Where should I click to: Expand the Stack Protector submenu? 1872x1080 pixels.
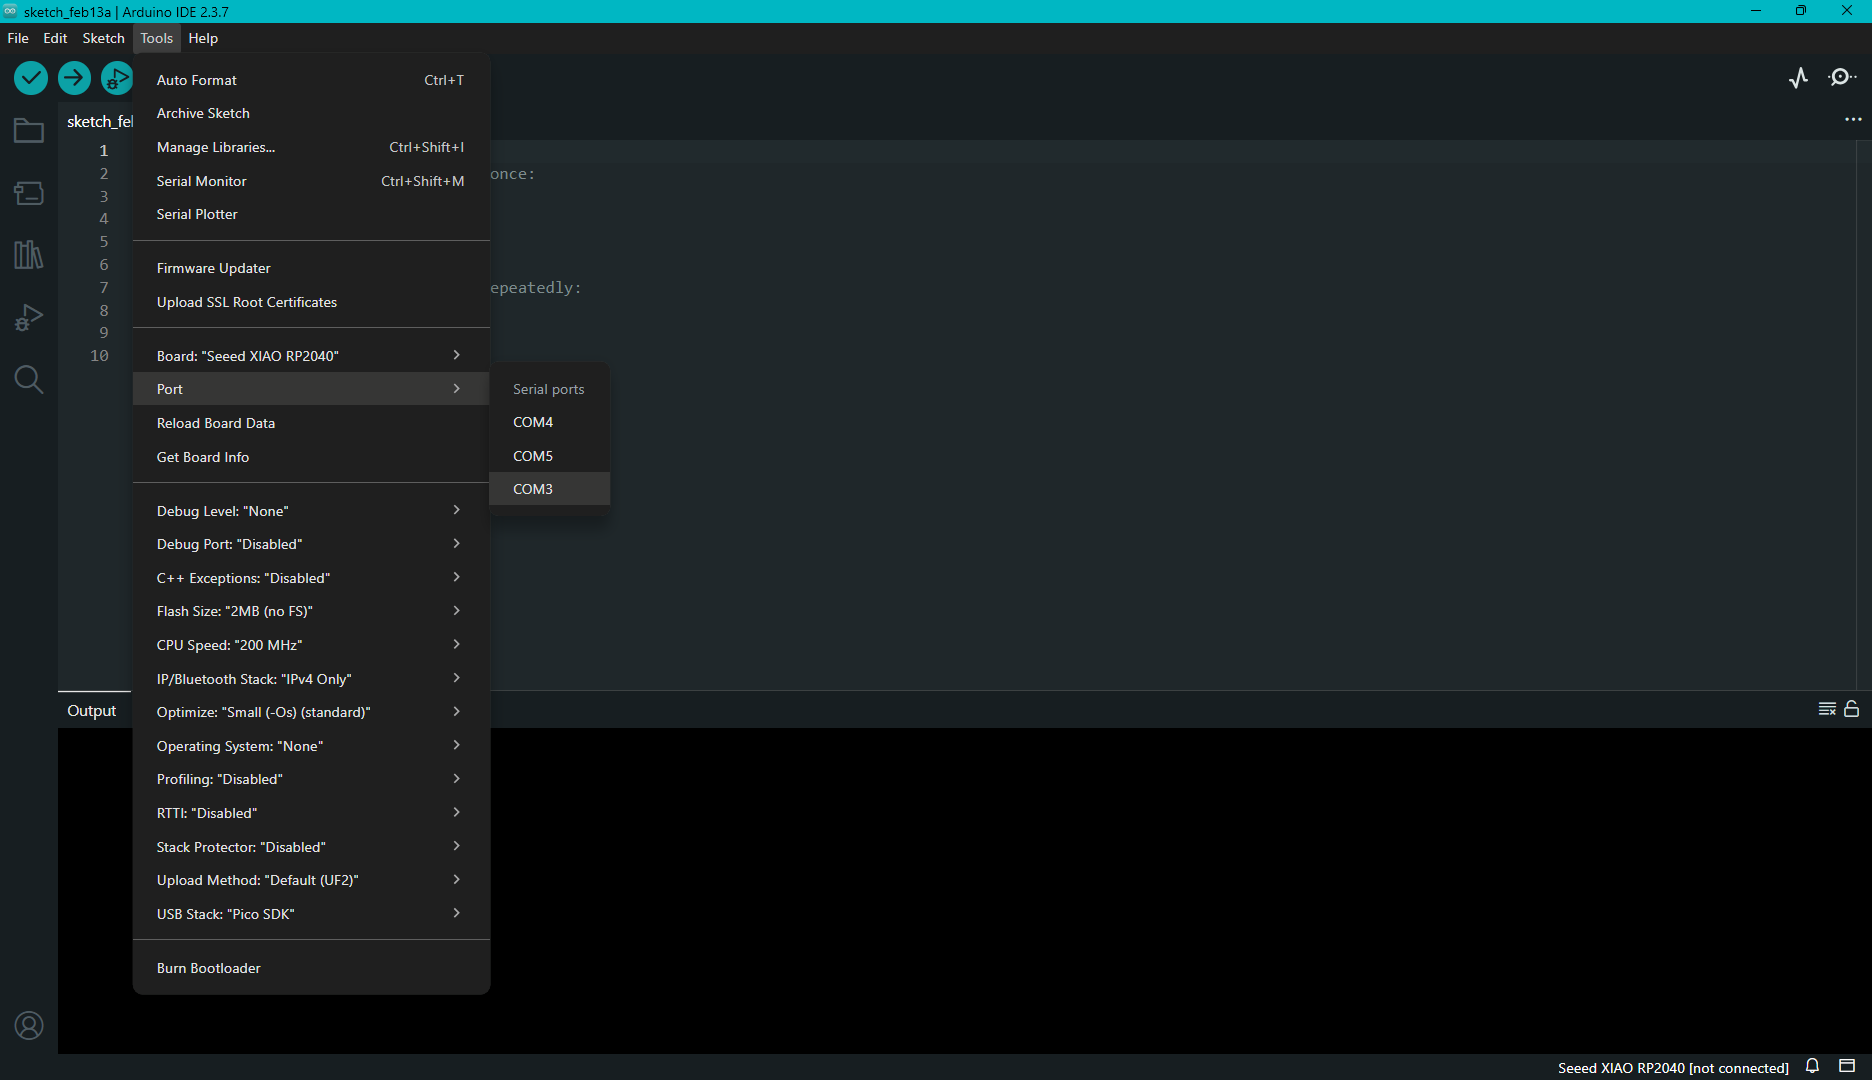pyautogui.click(x=311, y=847)
